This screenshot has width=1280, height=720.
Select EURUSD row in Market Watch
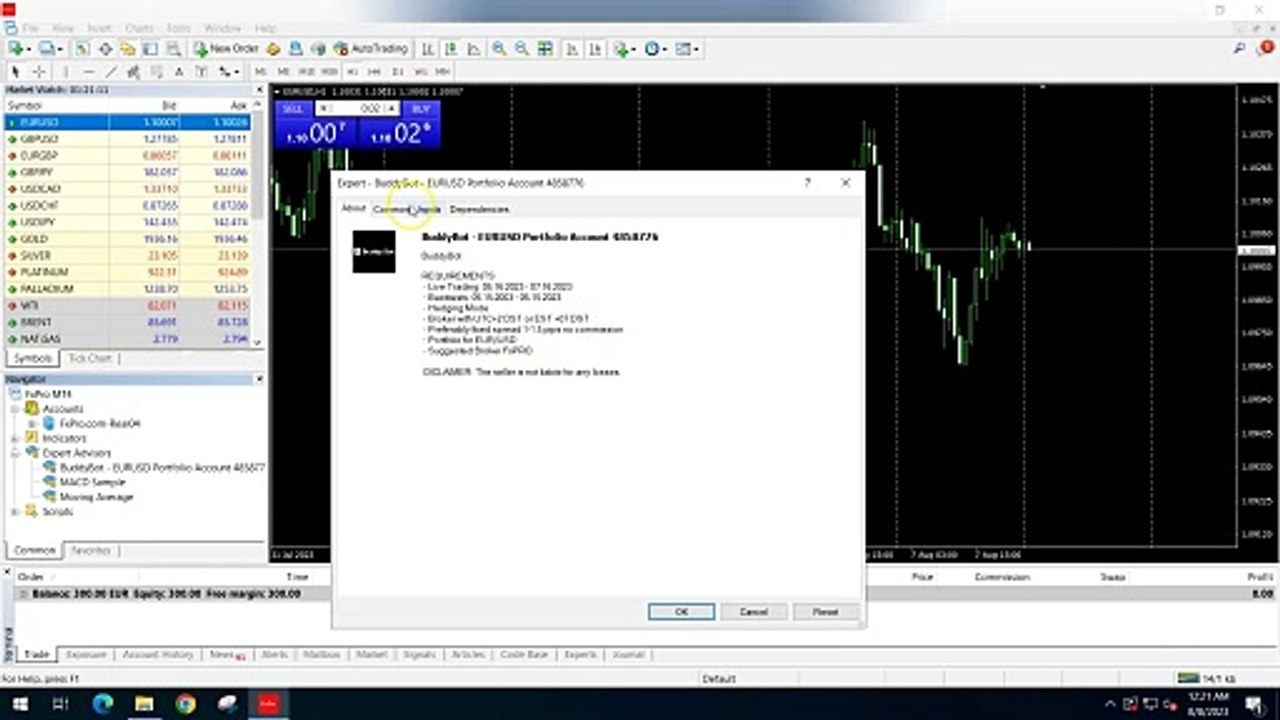(x=128, y=122)
